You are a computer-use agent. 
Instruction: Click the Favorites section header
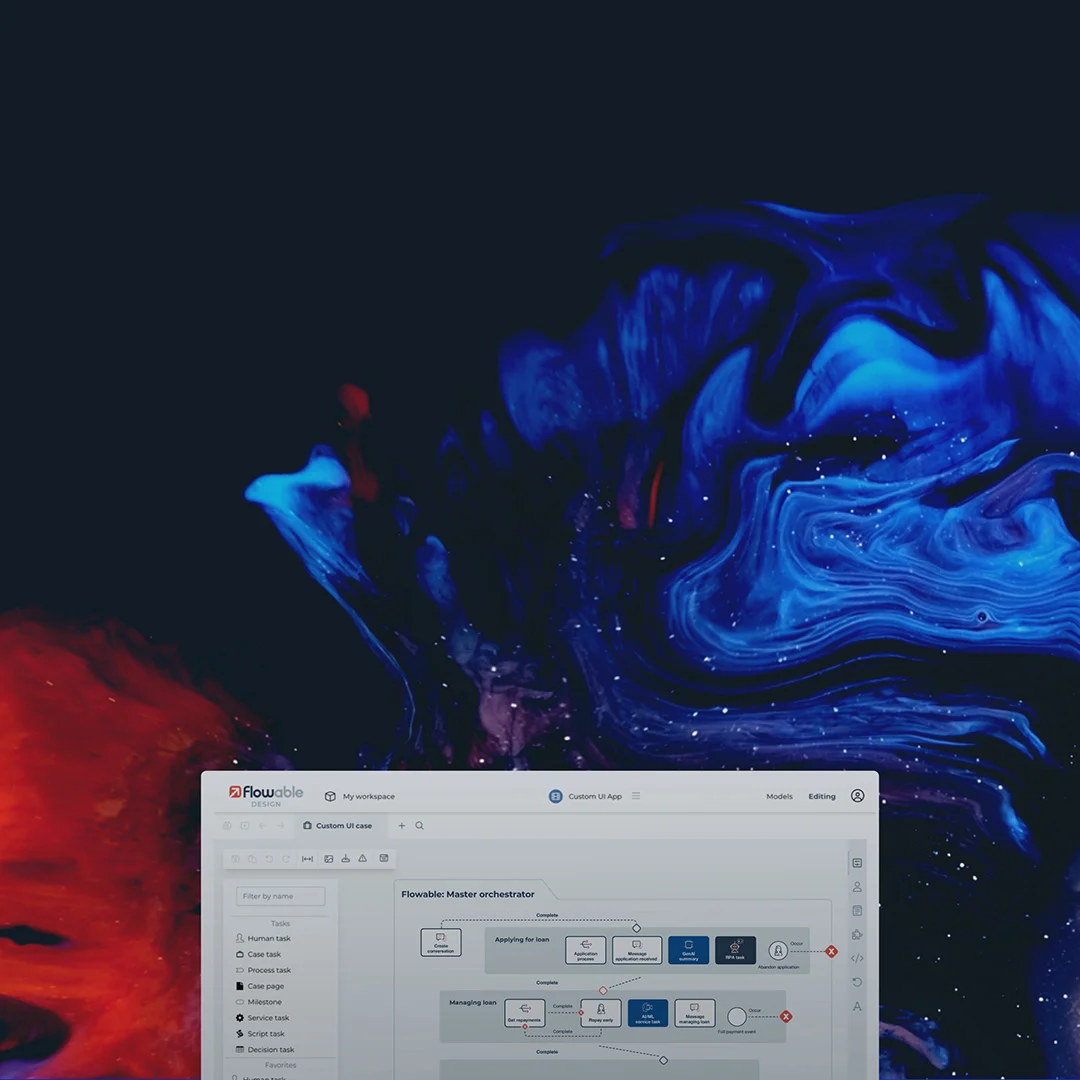point(280,1065)
